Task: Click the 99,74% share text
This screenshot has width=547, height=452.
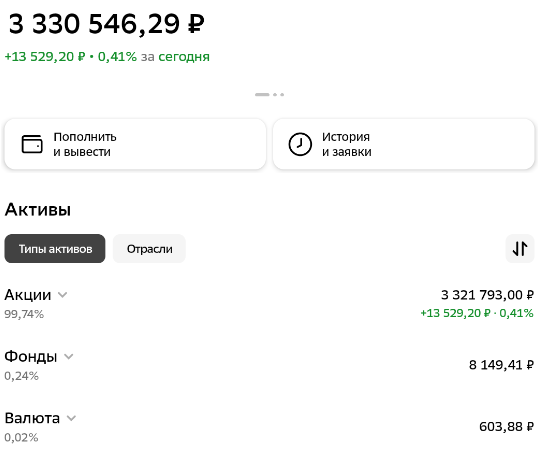Action: click(24, 314)
